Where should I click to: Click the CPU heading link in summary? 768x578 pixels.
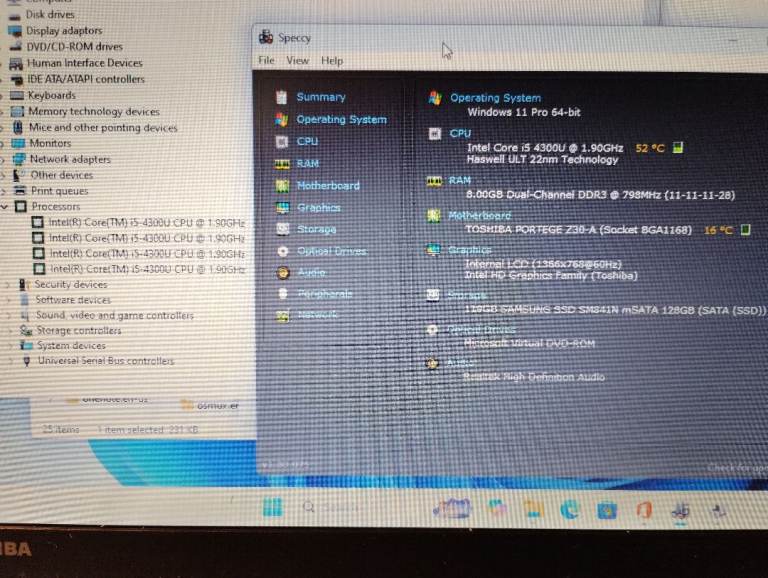point(460,133)
